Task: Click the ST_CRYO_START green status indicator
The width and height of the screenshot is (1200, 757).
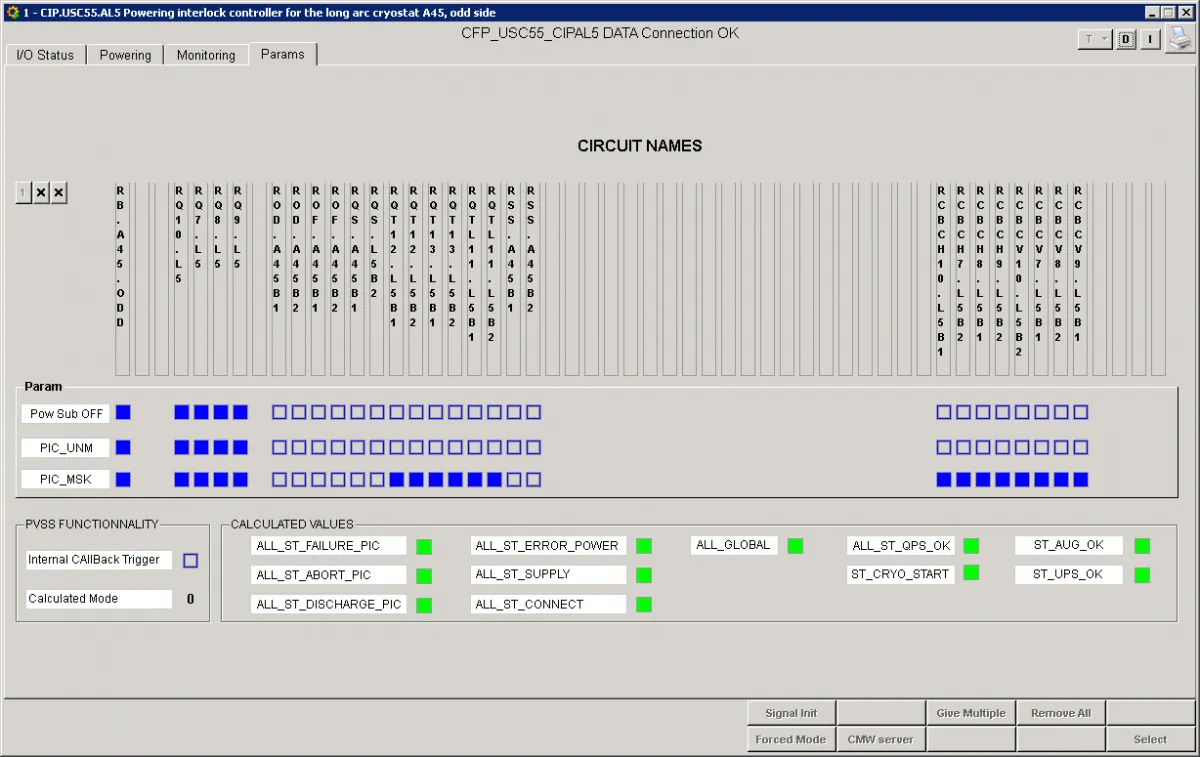Action: tap(971, 573)
